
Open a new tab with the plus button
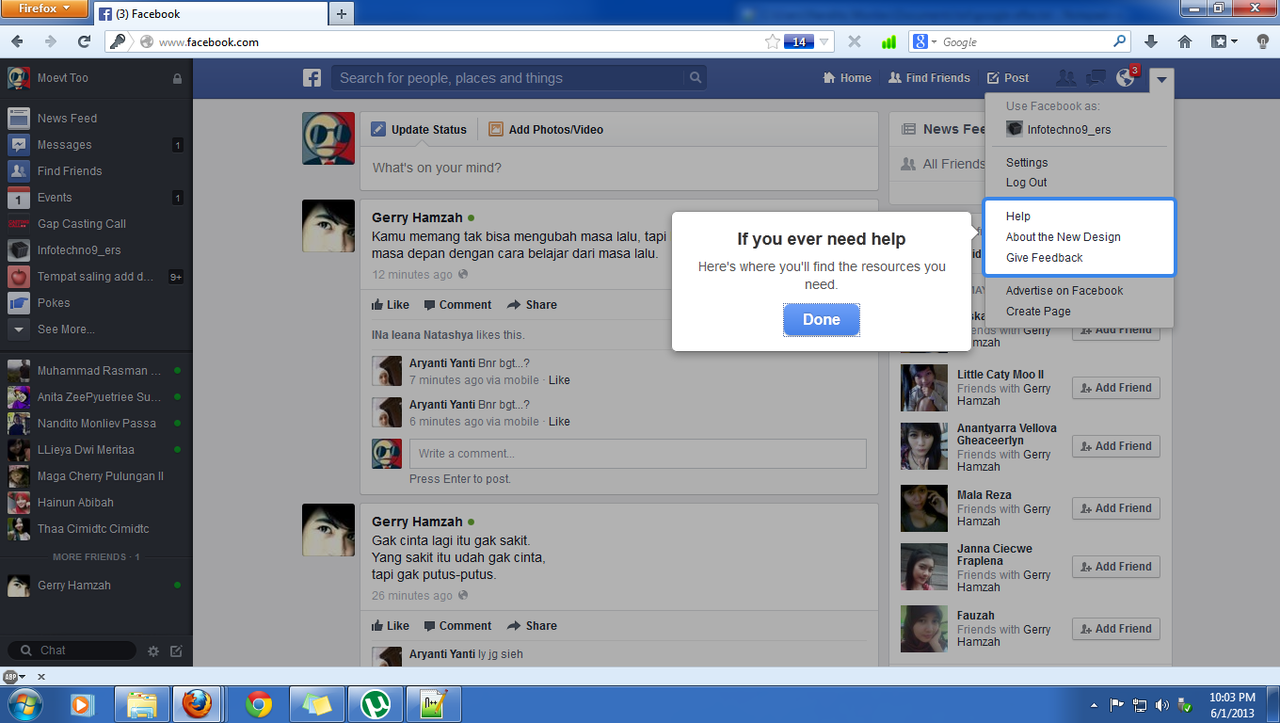coord(341,13)
